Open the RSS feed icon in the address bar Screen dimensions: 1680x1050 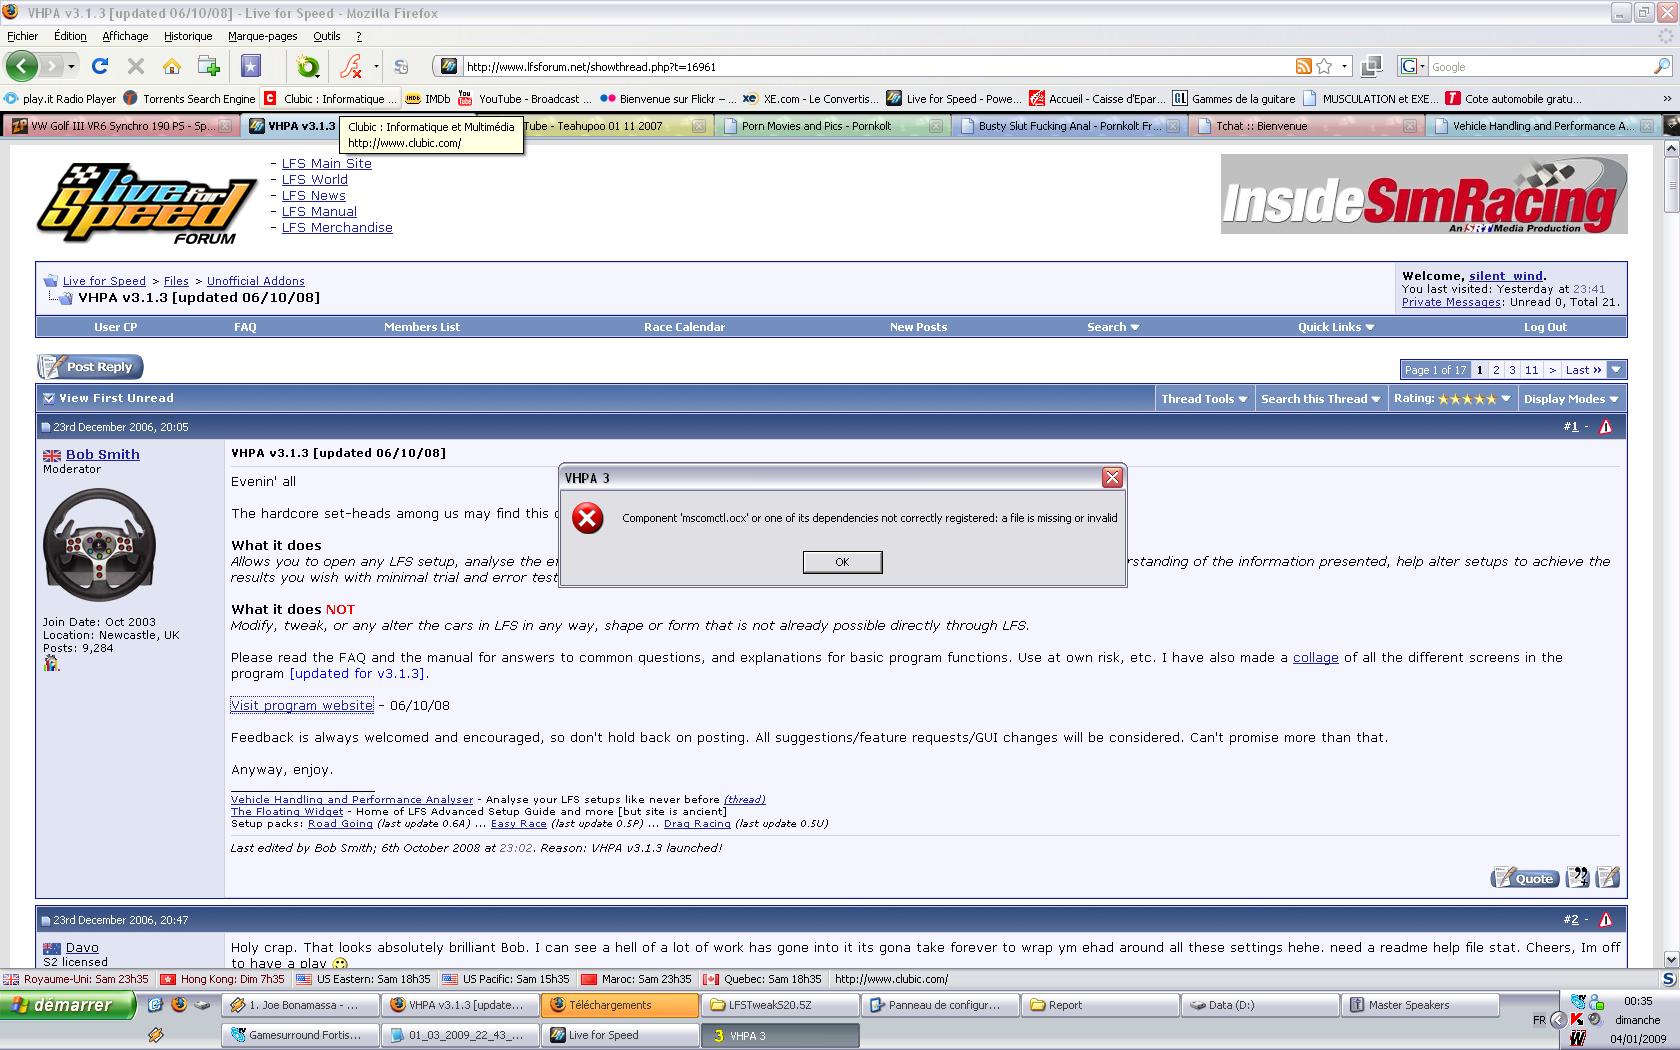pyautogui.click(x=1303, y=66)
